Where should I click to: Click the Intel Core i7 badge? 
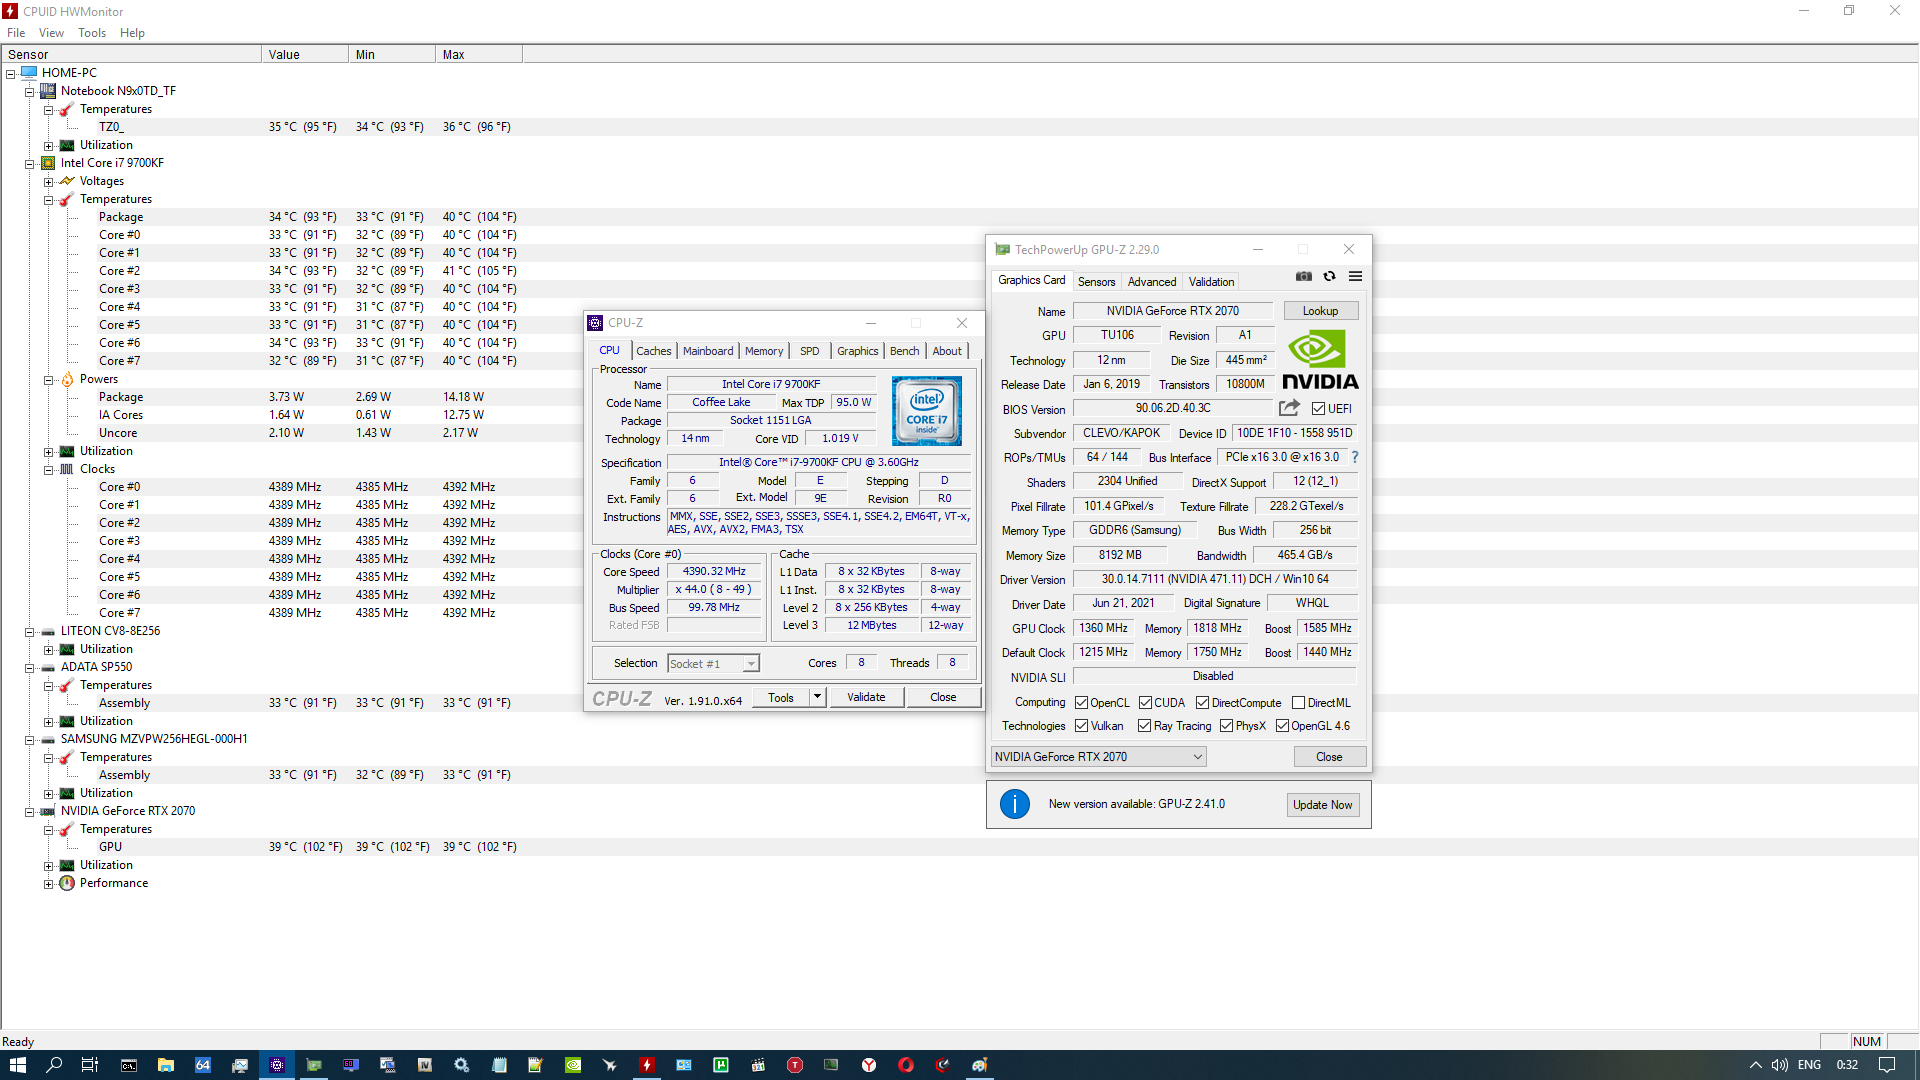tap(927, 411)
